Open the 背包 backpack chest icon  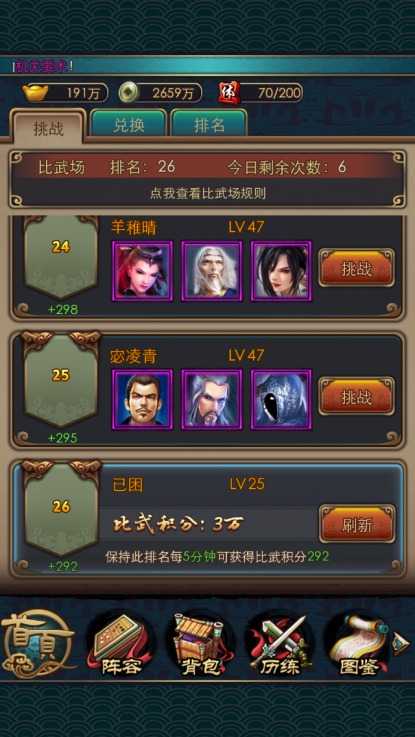click(x=199, y=643)
